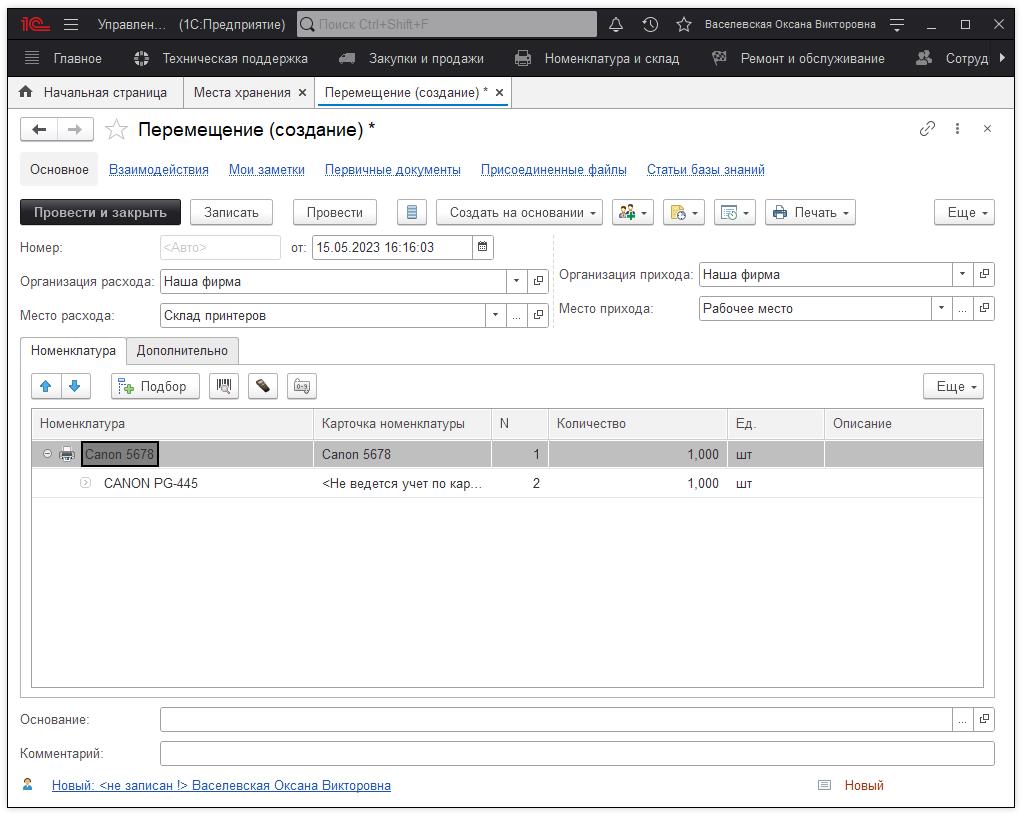The width and height of the screenshot is (1022, 815).
Task: Open the Печать dropdown menu
Action: pos(810,212)
